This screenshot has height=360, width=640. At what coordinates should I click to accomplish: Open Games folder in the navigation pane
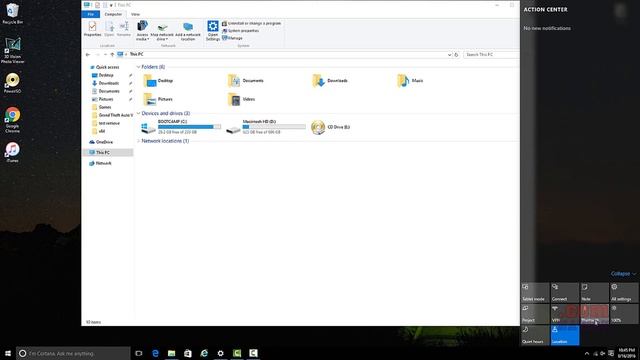(104, 107)
